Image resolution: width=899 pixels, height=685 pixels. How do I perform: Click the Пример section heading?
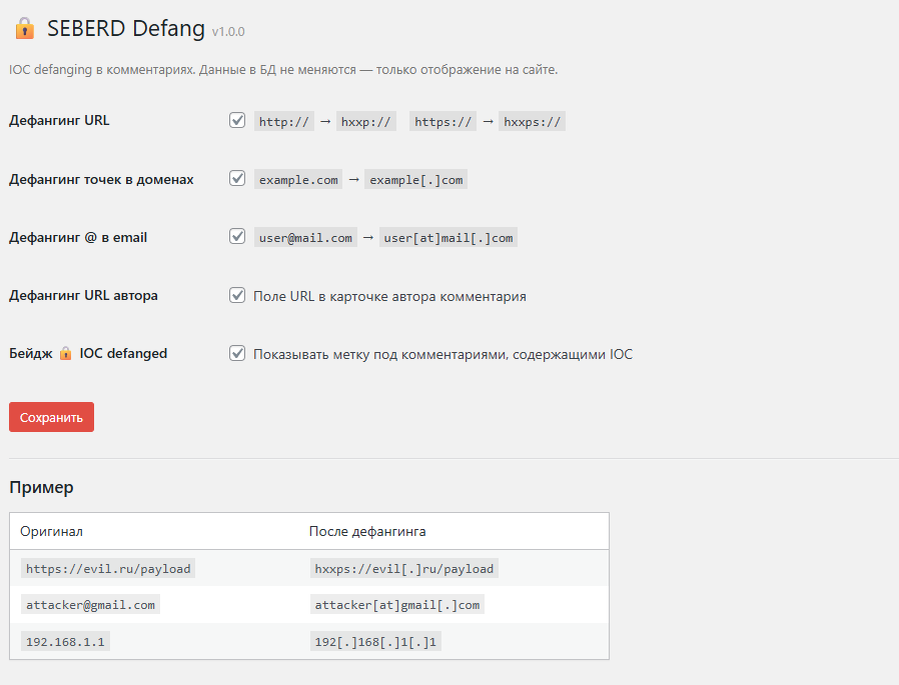pyautogui.click(x=41, y=488)
